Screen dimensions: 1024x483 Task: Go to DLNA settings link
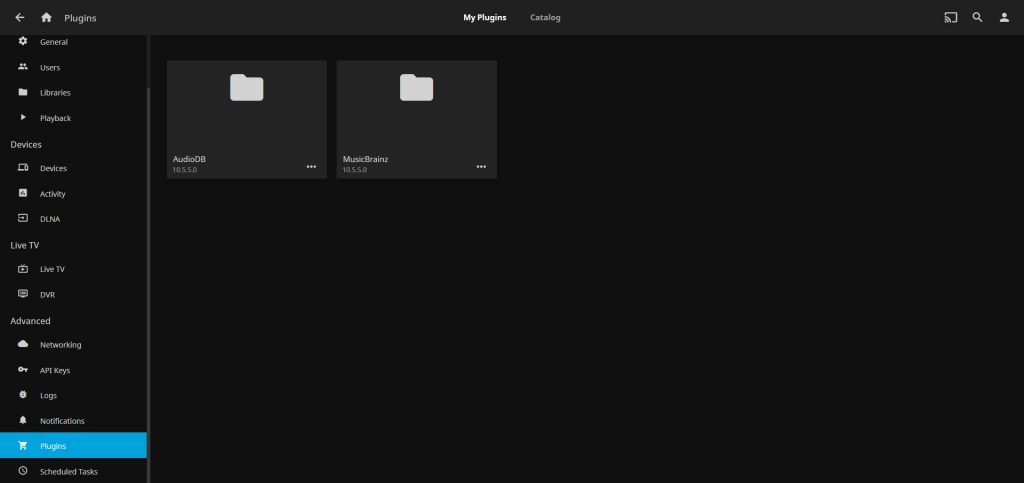pyautogui.click(x=73, y=219)
